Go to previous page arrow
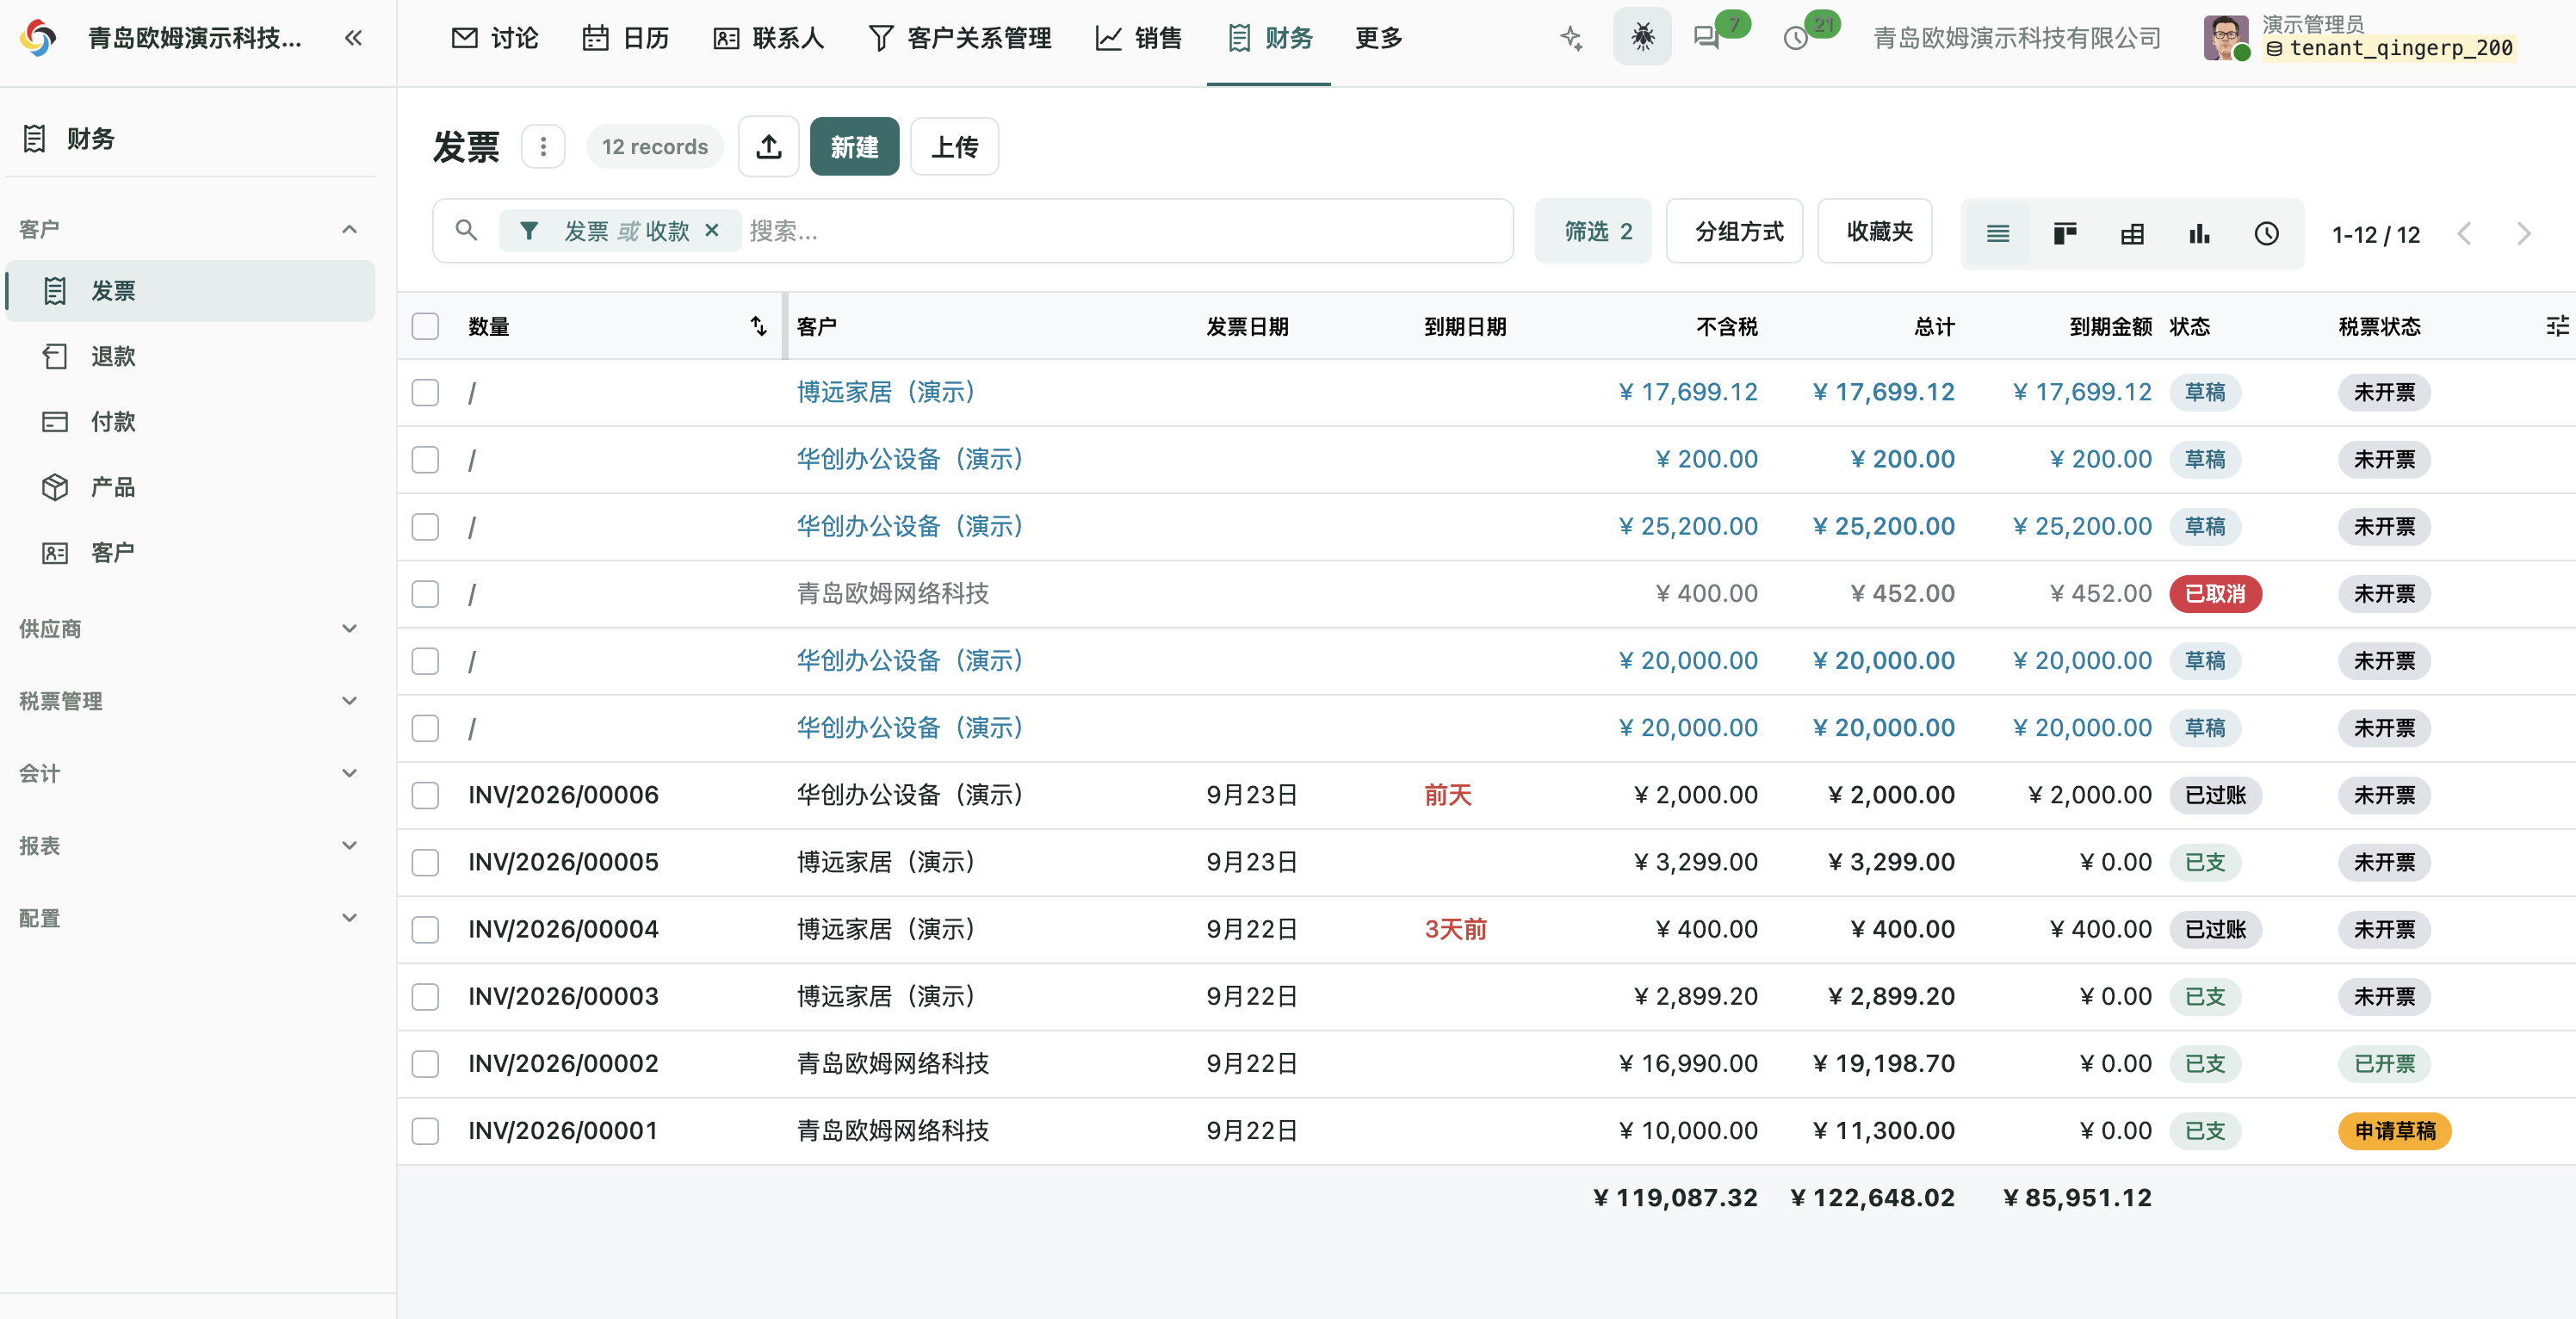This screenshot has width=2576, height=1319. coord(2464,234)
